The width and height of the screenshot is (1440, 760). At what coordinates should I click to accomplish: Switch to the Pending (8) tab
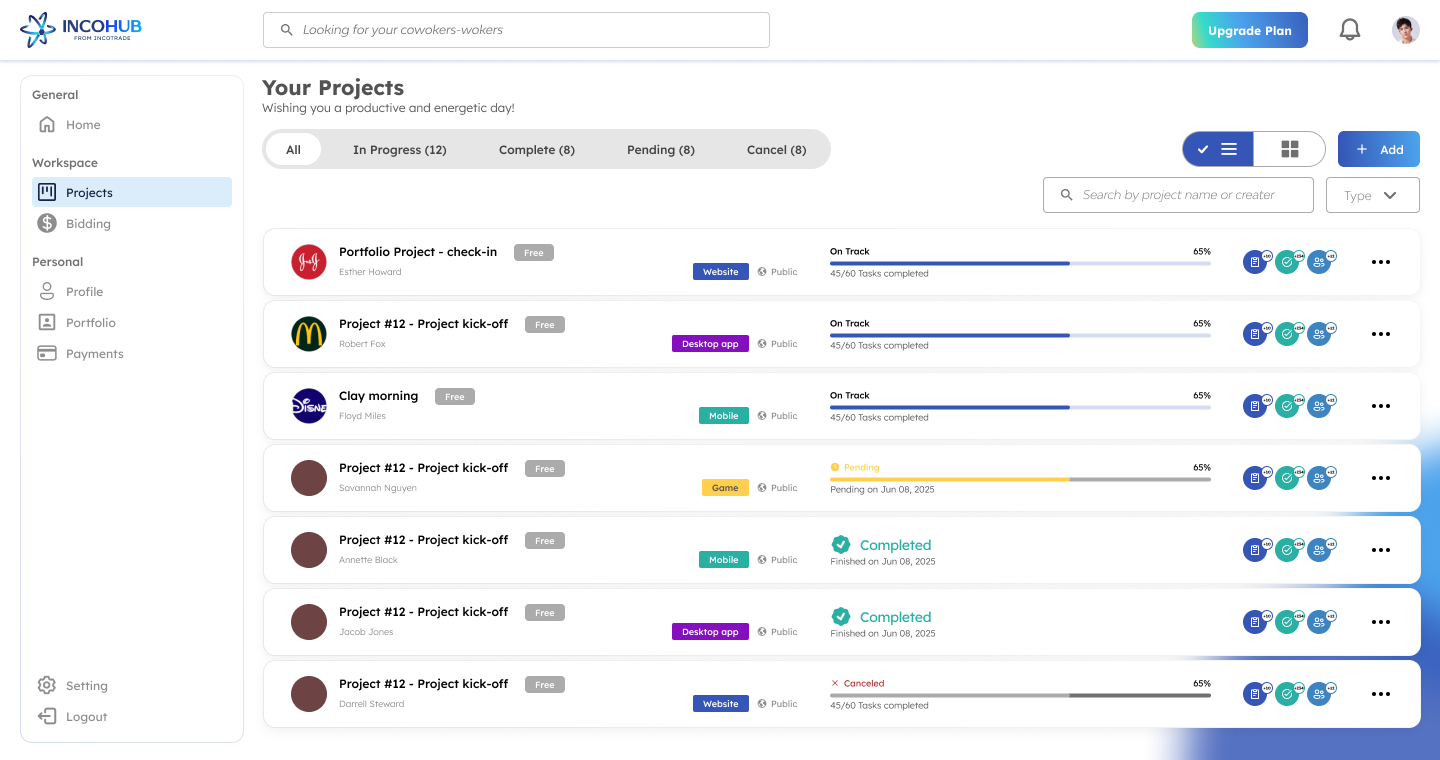[x=661, y=149]
